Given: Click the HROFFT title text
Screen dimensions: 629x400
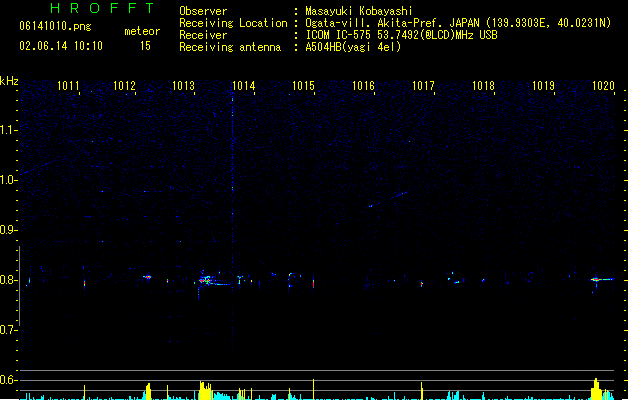Looking at the screenshot, I should click(x=102, y=8).
